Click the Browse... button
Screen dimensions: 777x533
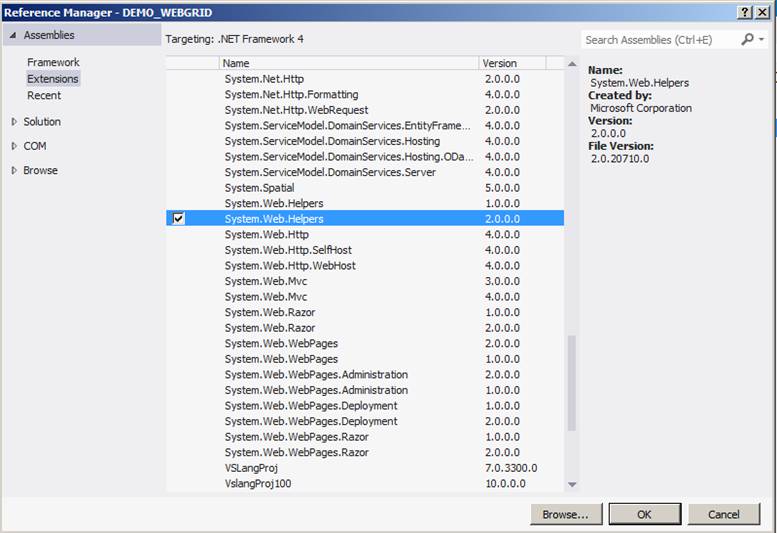(566, 514)
